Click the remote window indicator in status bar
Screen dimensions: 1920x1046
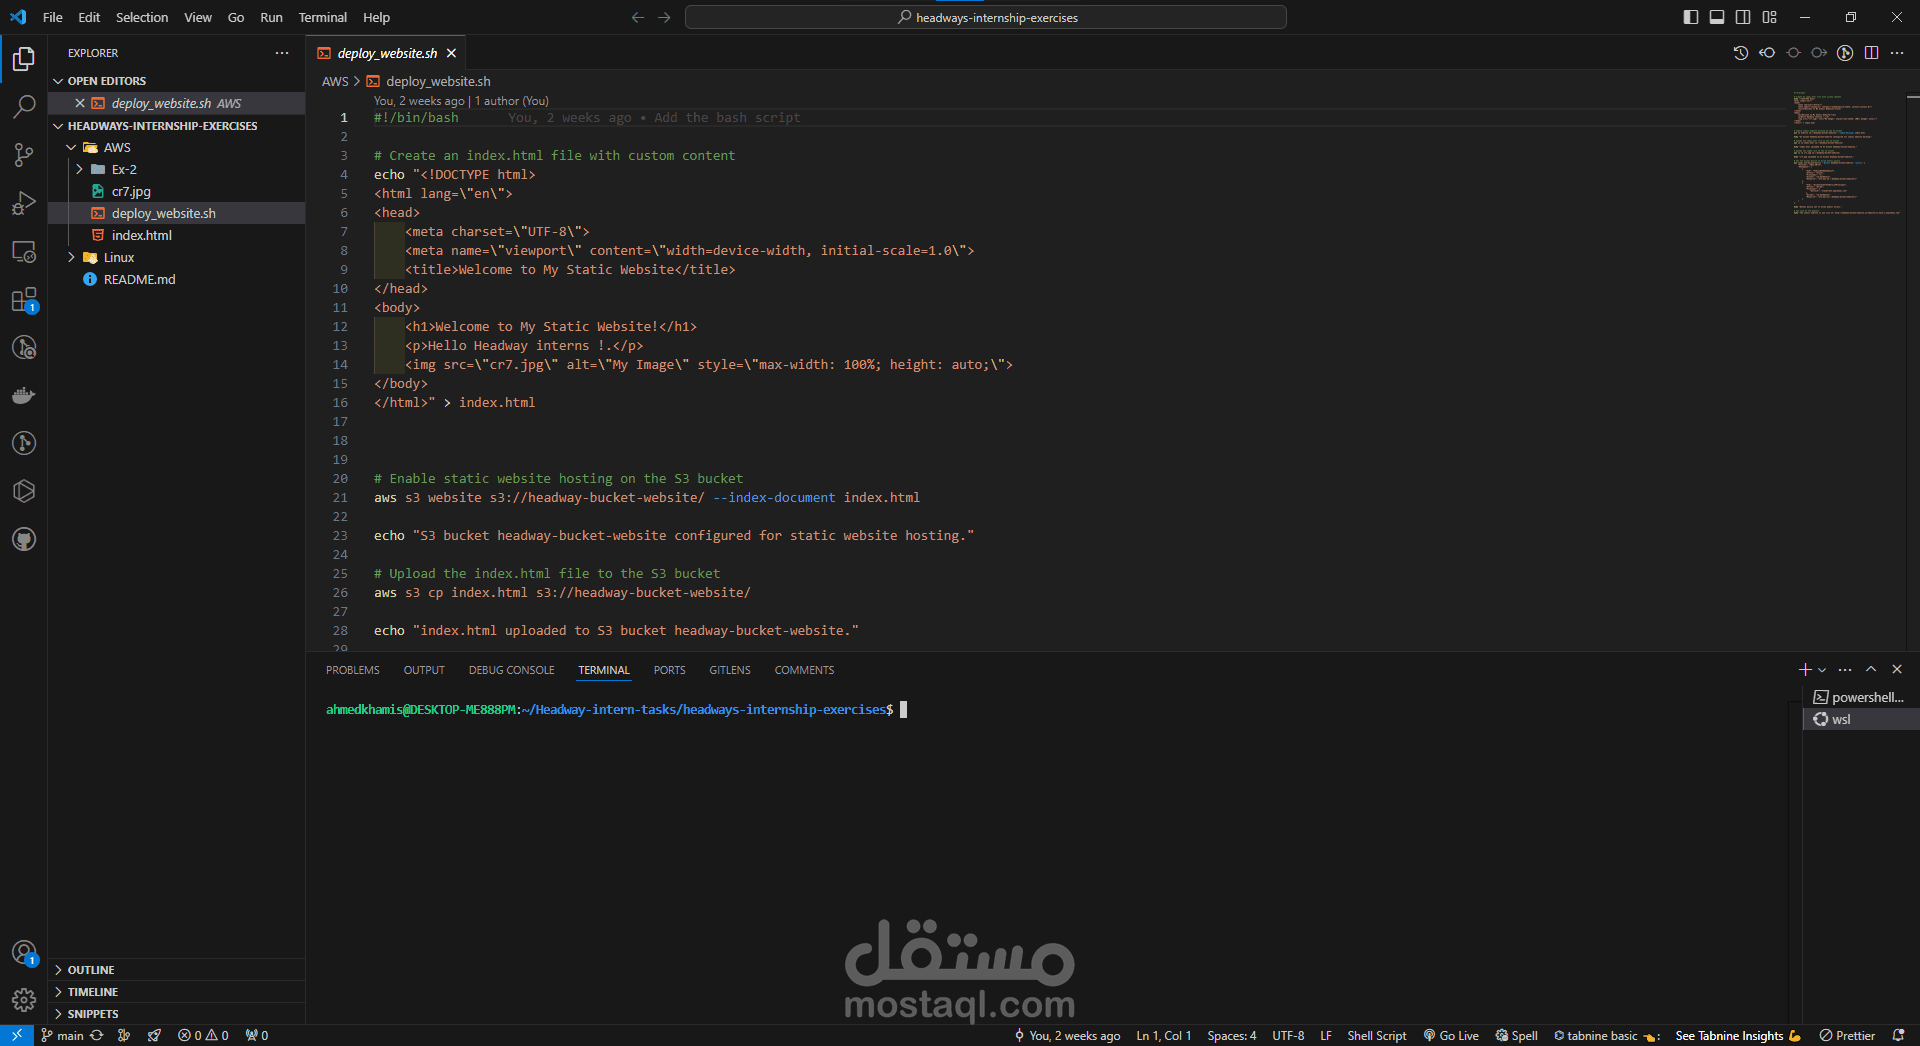17,1035
